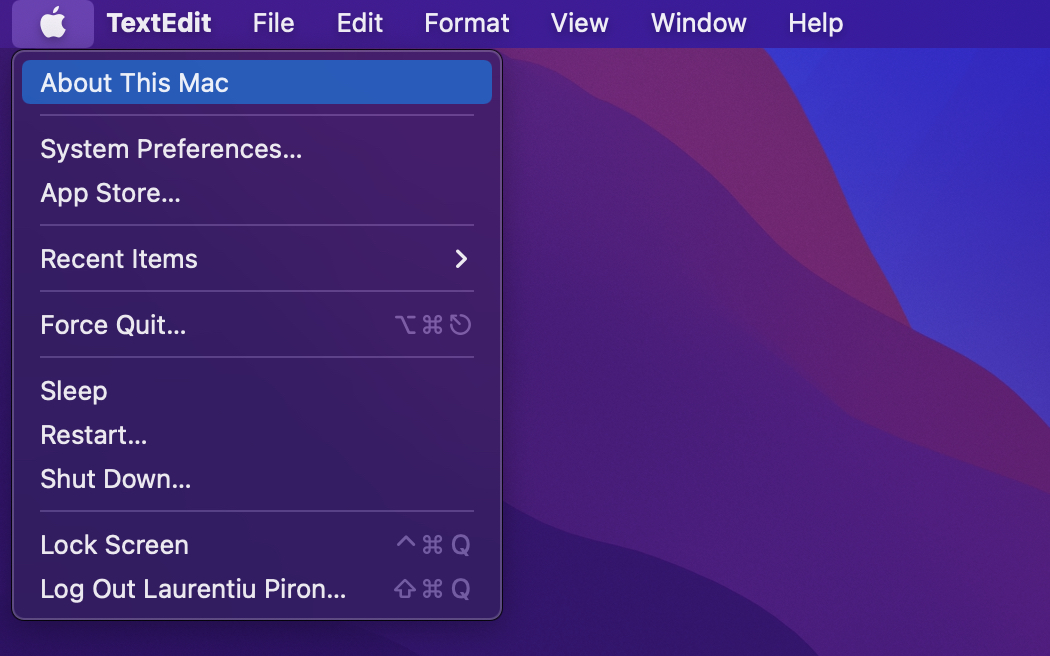Viewport: 1050px width, 656px height.
Task: Expand the Recent Items submenu arrow
Action: [461, 259]
